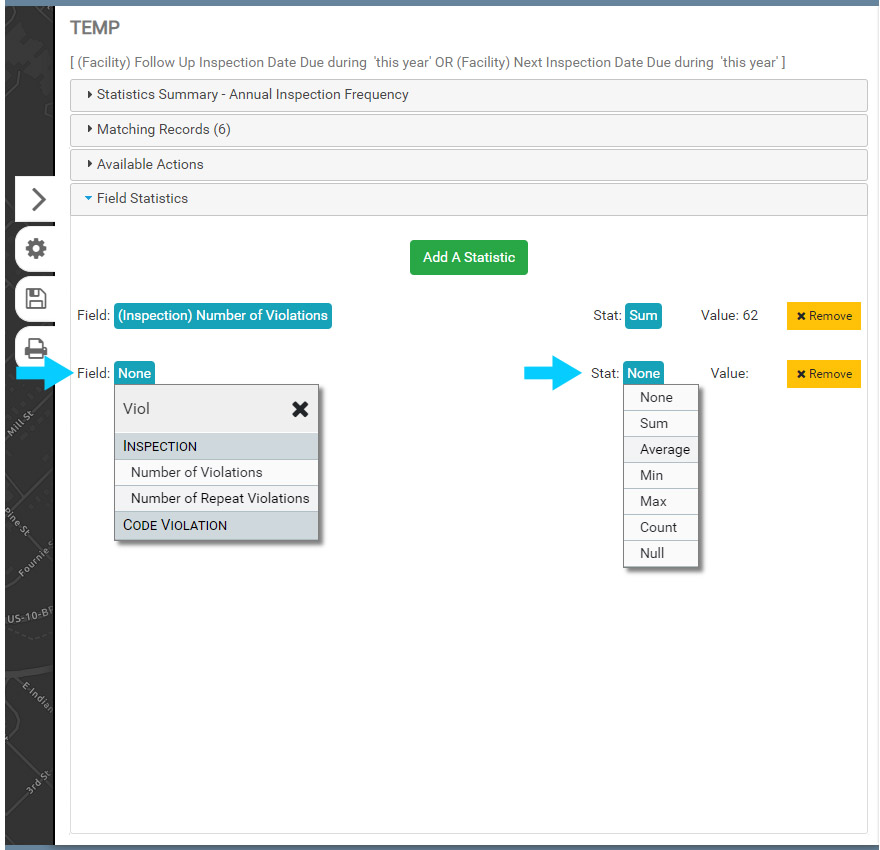Click the chevron arrow to expand sidebar

(38, 199)
